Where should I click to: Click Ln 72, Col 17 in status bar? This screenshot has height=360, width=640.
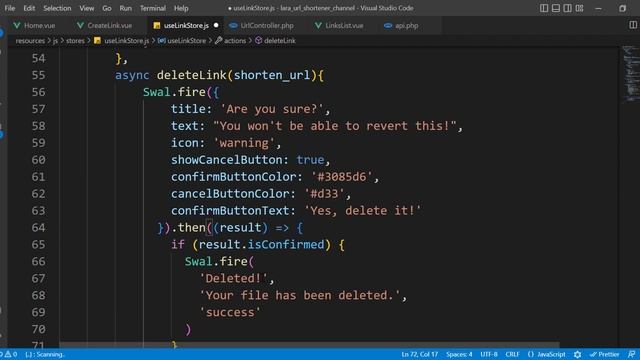pos(420,354)
